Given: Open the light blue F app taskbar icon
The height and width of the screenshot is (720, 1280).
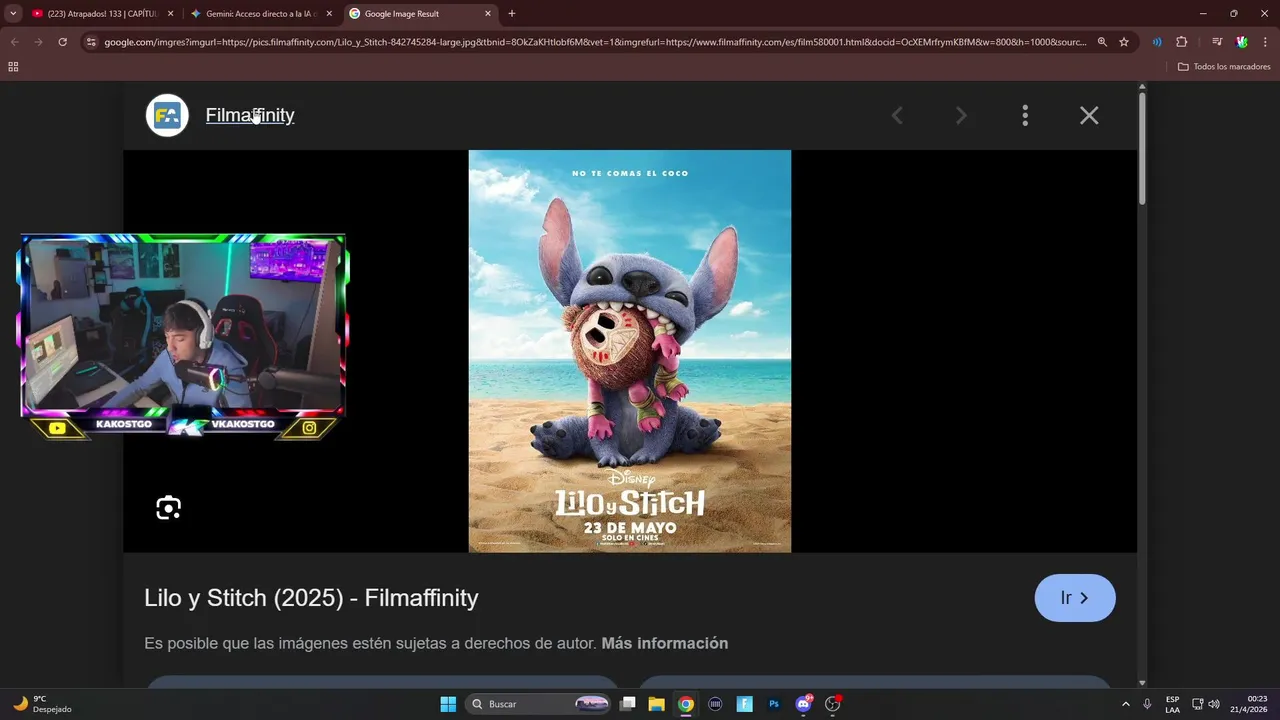Looking at the screenshot, I should click(x=745, y=704).
